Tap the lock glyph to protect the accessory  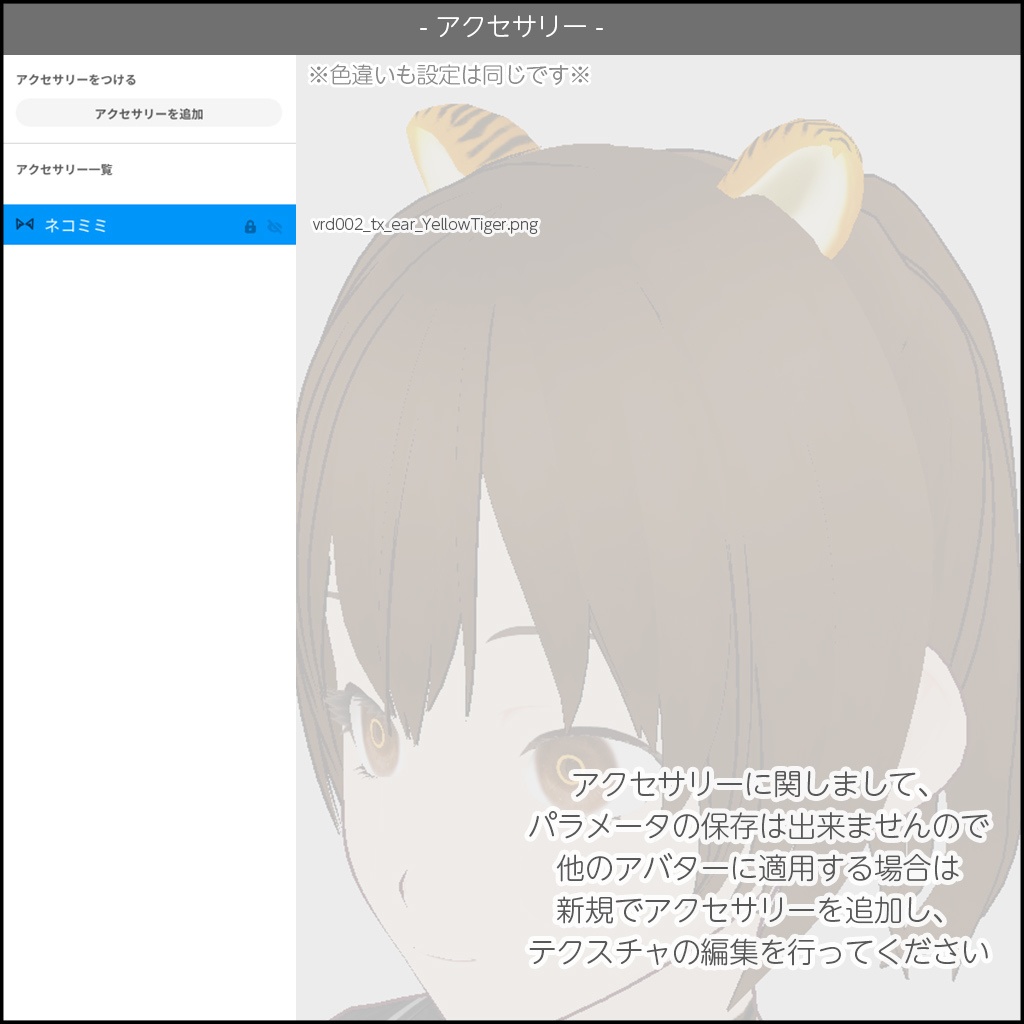point(248,224)
